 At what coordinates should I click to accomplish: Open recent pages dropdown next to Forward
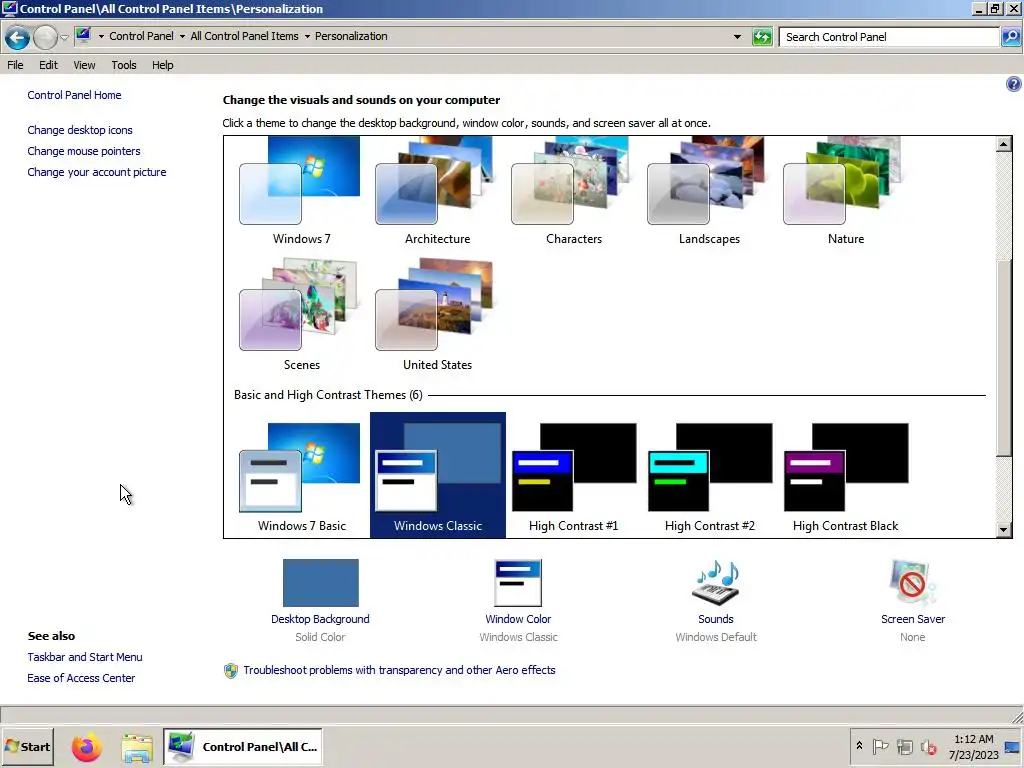(x=64, y=37)
